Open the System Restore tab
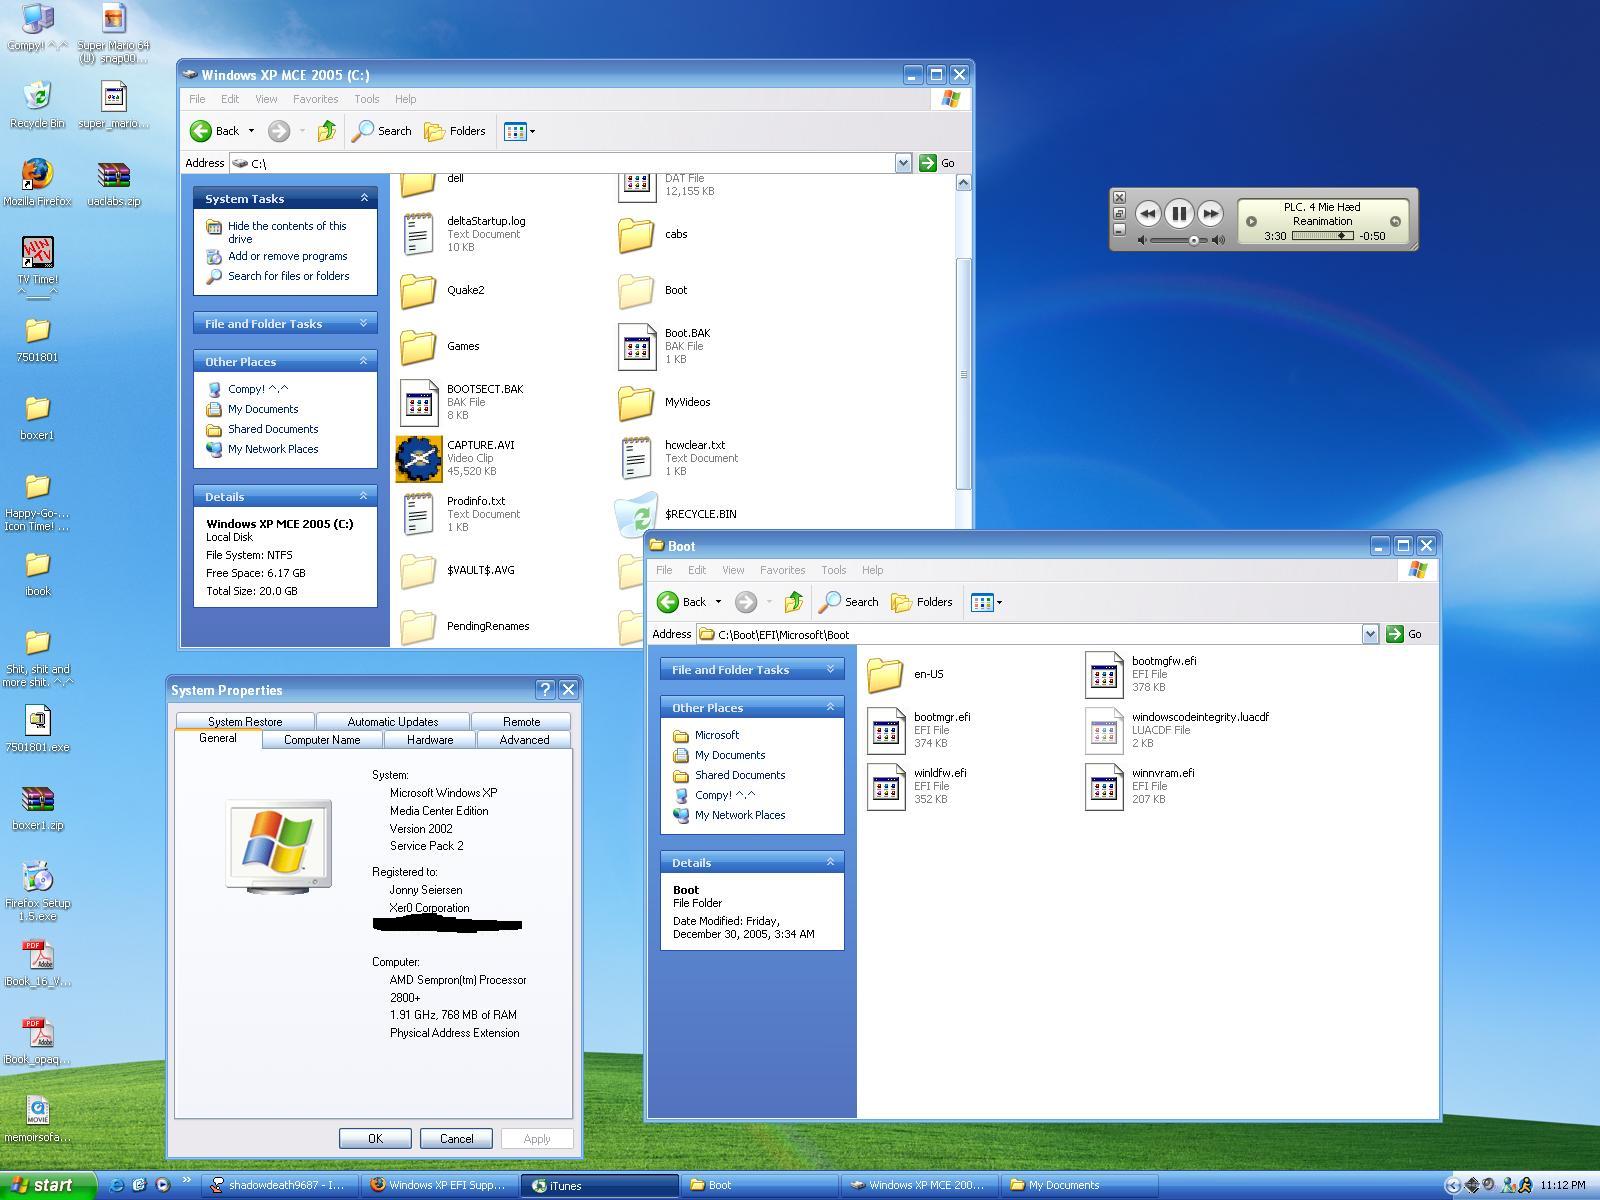 click(245, 722)
